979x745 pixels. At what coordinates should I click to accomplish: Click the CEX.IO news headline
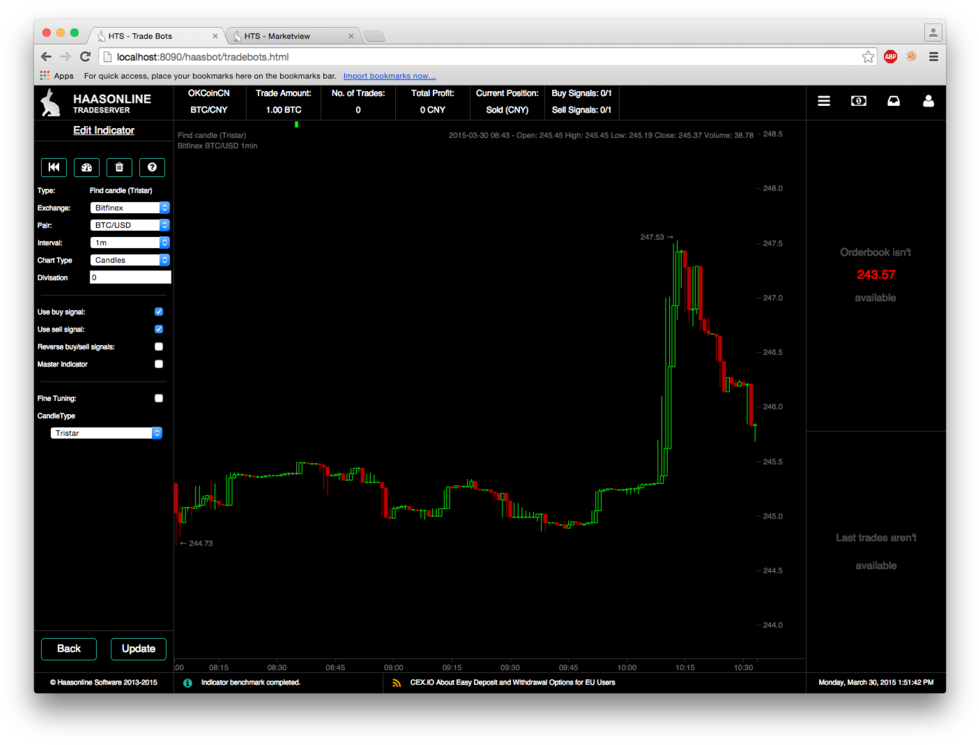[513, 683]
